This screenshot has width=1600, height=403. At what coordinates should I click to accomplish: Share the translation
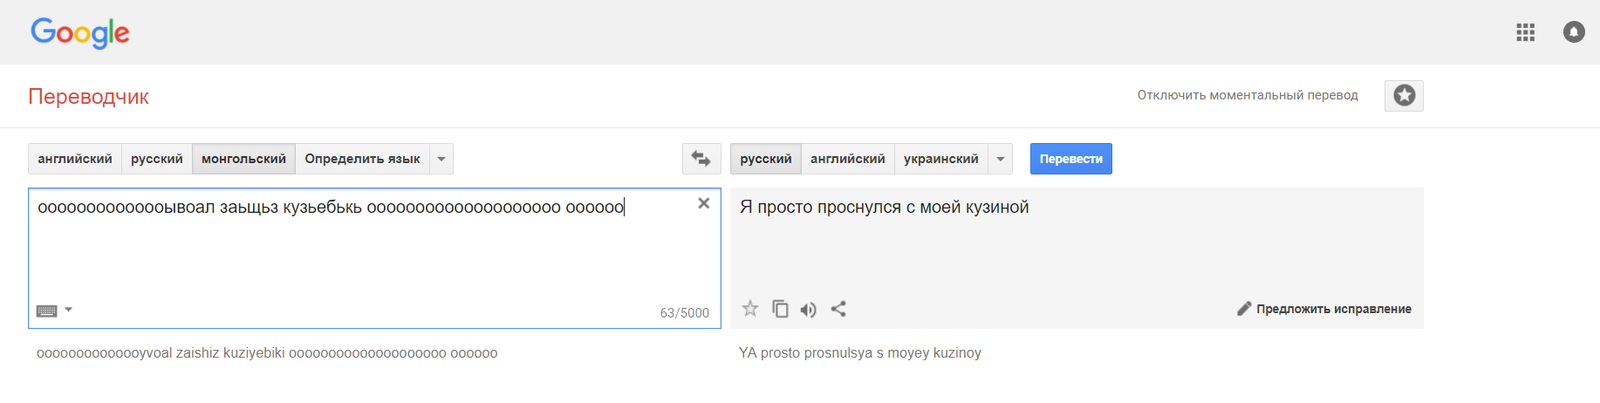pyautogui.click(x=838, y=309)
